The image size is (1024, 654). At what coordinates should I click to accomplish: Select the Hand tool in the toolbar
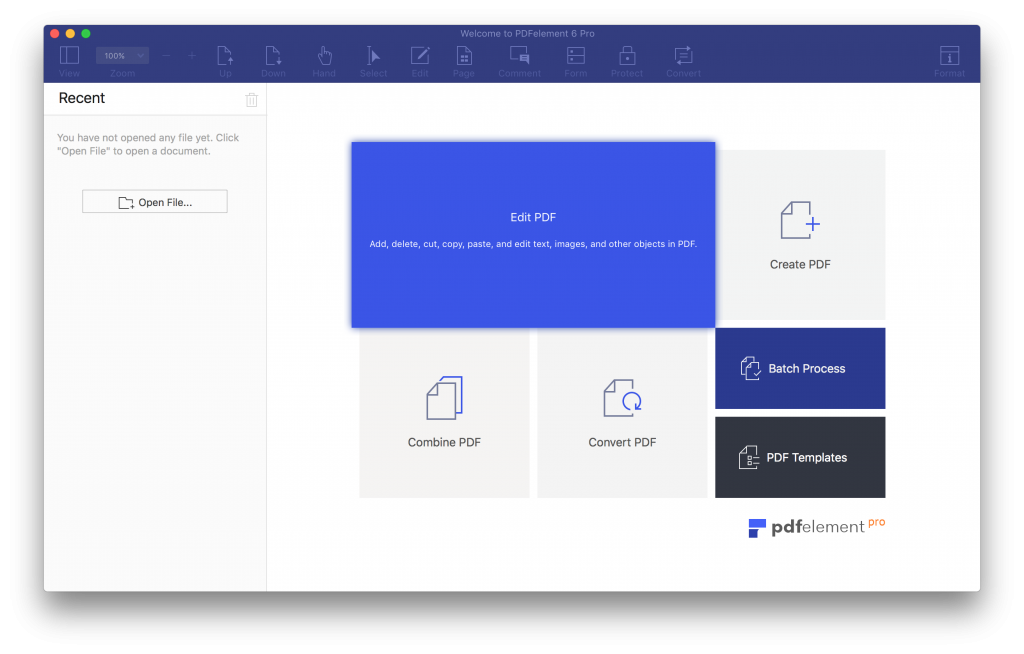coord(324,58)
